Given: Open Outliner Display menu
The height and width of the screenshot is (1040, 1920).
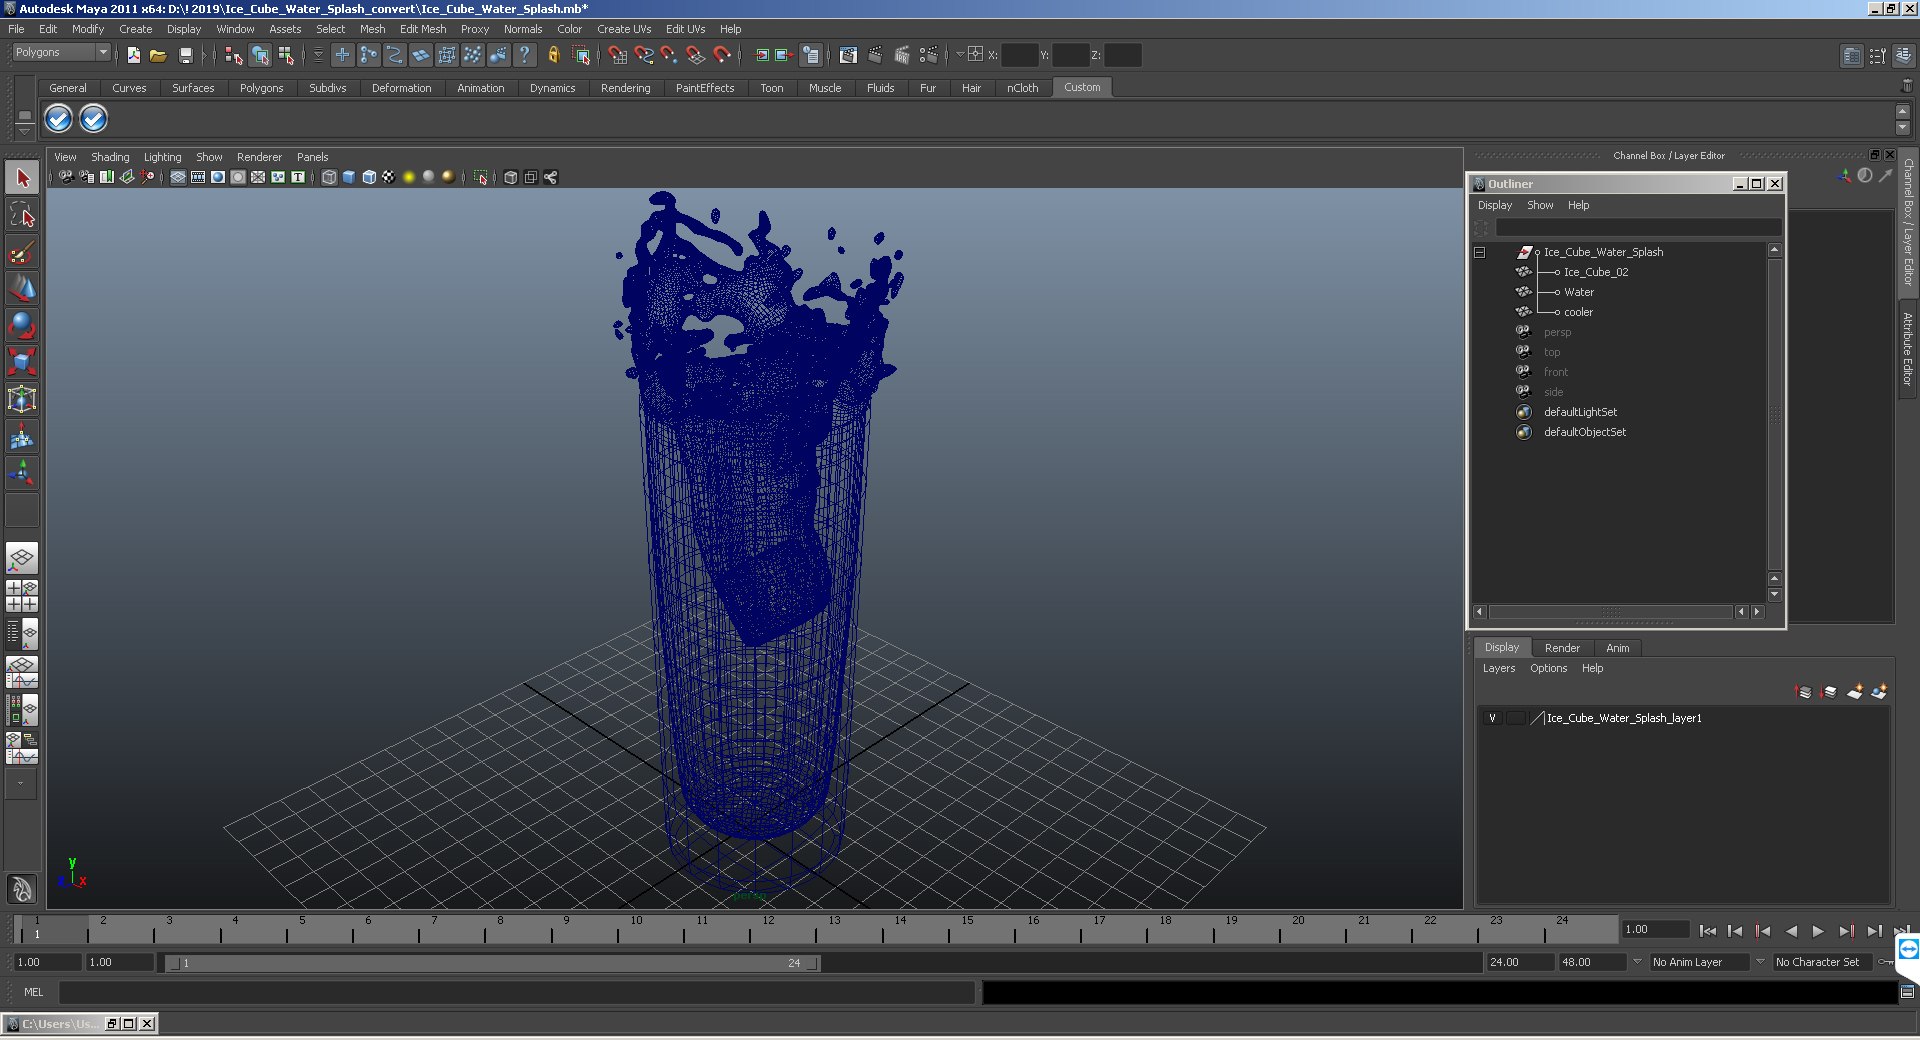Looking at the screenshot, I should [1495, 205].
